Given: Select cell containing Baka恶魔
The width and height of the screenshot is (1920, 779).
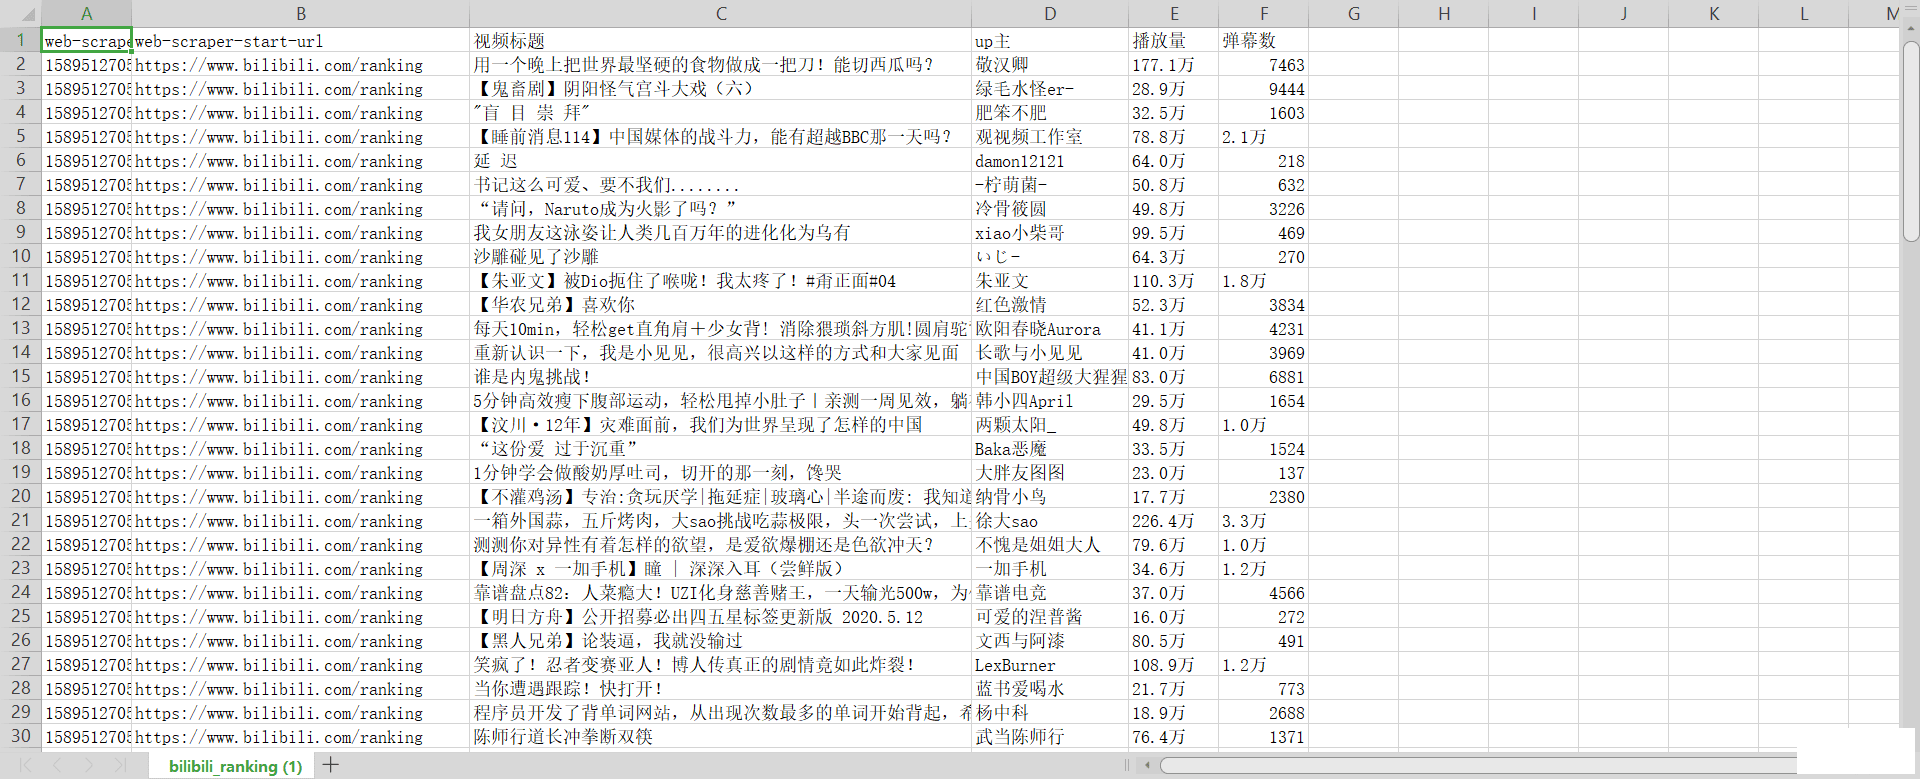Looking at the screenshot, I should [1050, 449].
